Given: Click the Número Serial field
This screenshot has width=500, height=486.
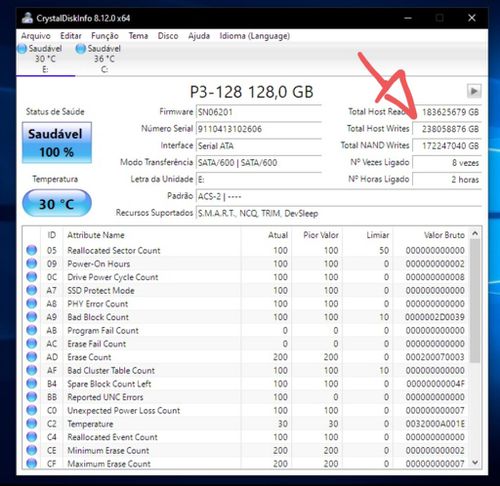Looking at the screenshot, I should coord(259,129).
